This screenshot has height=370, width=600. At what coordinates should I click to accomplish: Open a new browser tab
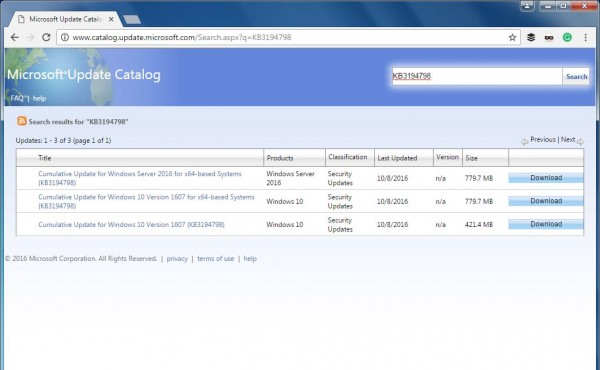(132, 19)
